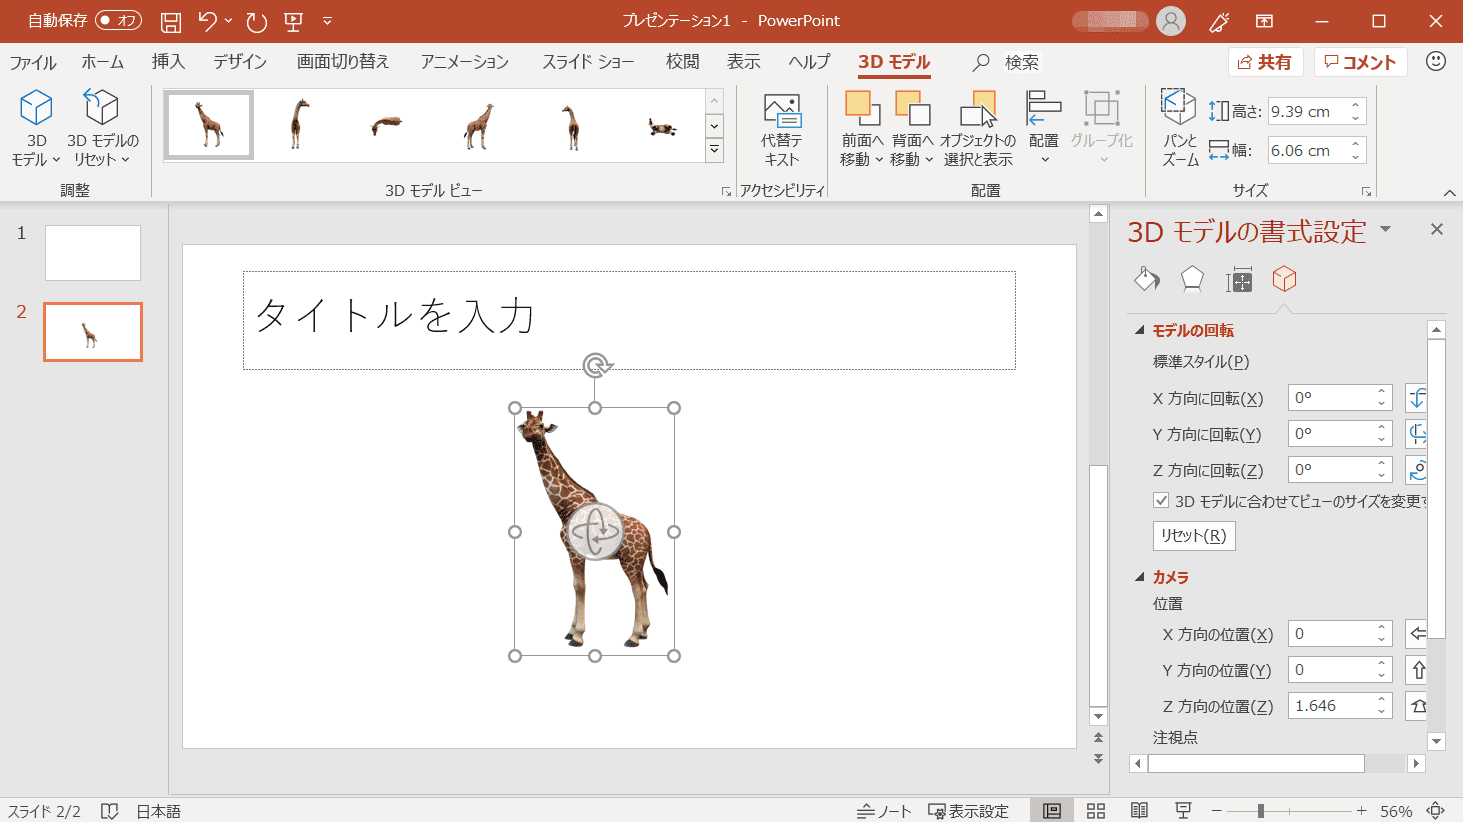Click X rotation left icon button
Screen dimensions: 1463x822
[1417, 398]
